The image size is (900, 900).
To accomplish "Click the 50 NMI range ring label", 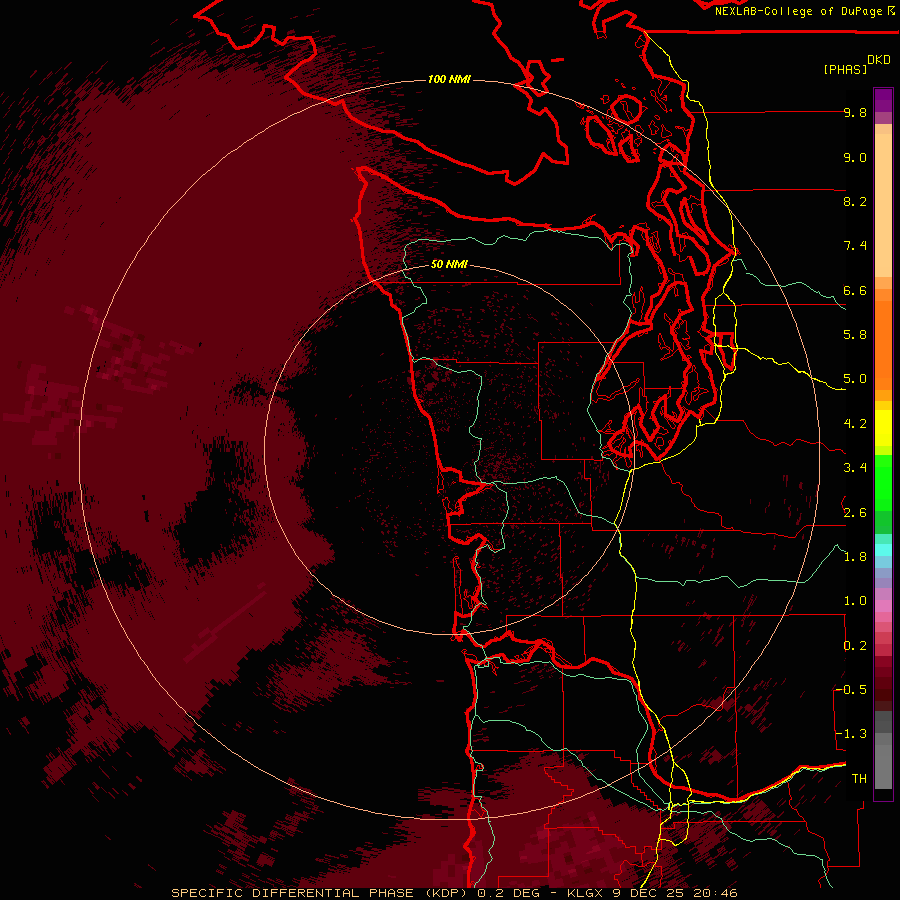I will click(x=449, y=264).
